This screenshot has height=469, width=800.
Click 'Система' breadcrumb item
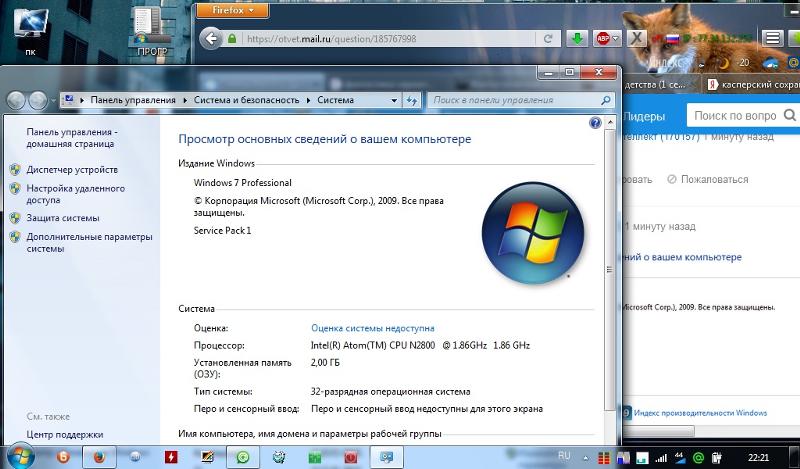click(x=335, y=100)
